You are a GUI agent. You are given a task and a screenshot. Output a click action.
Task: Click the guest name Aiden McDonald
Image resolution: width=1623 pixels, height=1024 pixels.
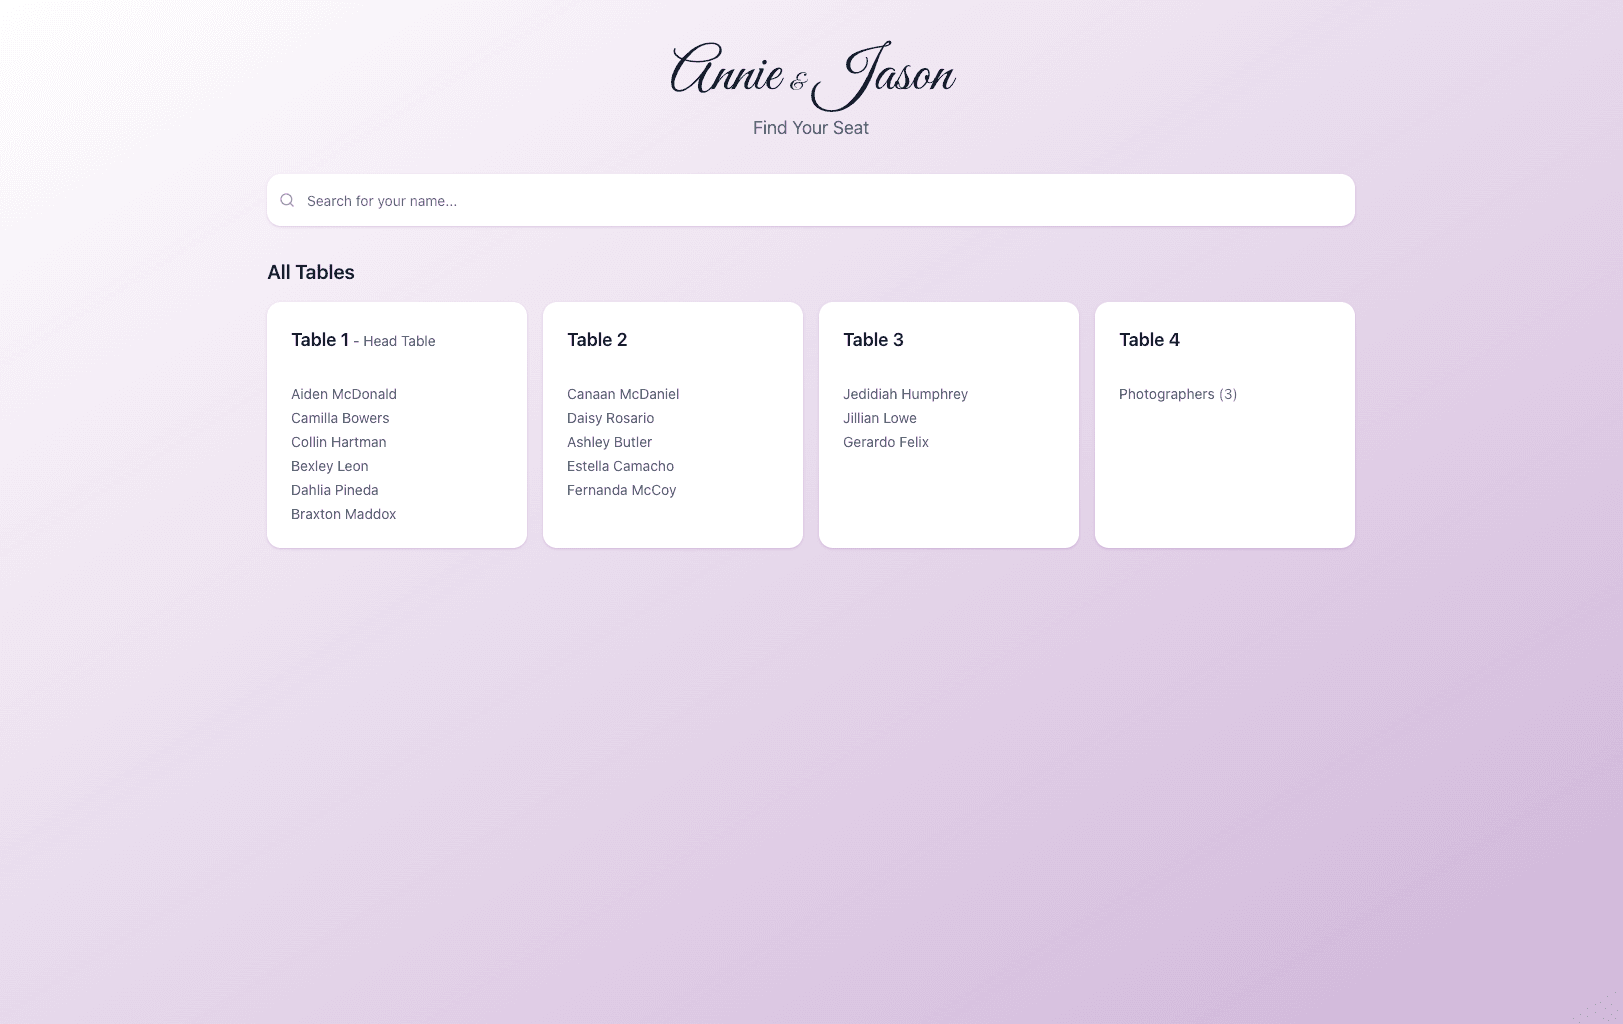tap(343, 394)
